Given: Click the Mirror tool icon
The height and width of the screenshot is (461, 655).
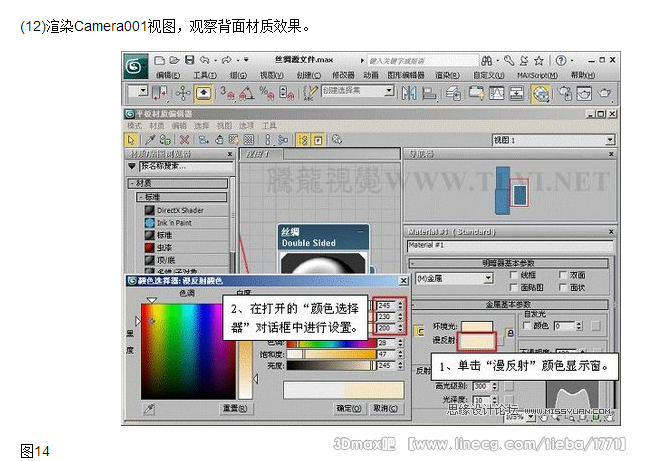Looking at the screenshot, I should pos(409,93).
